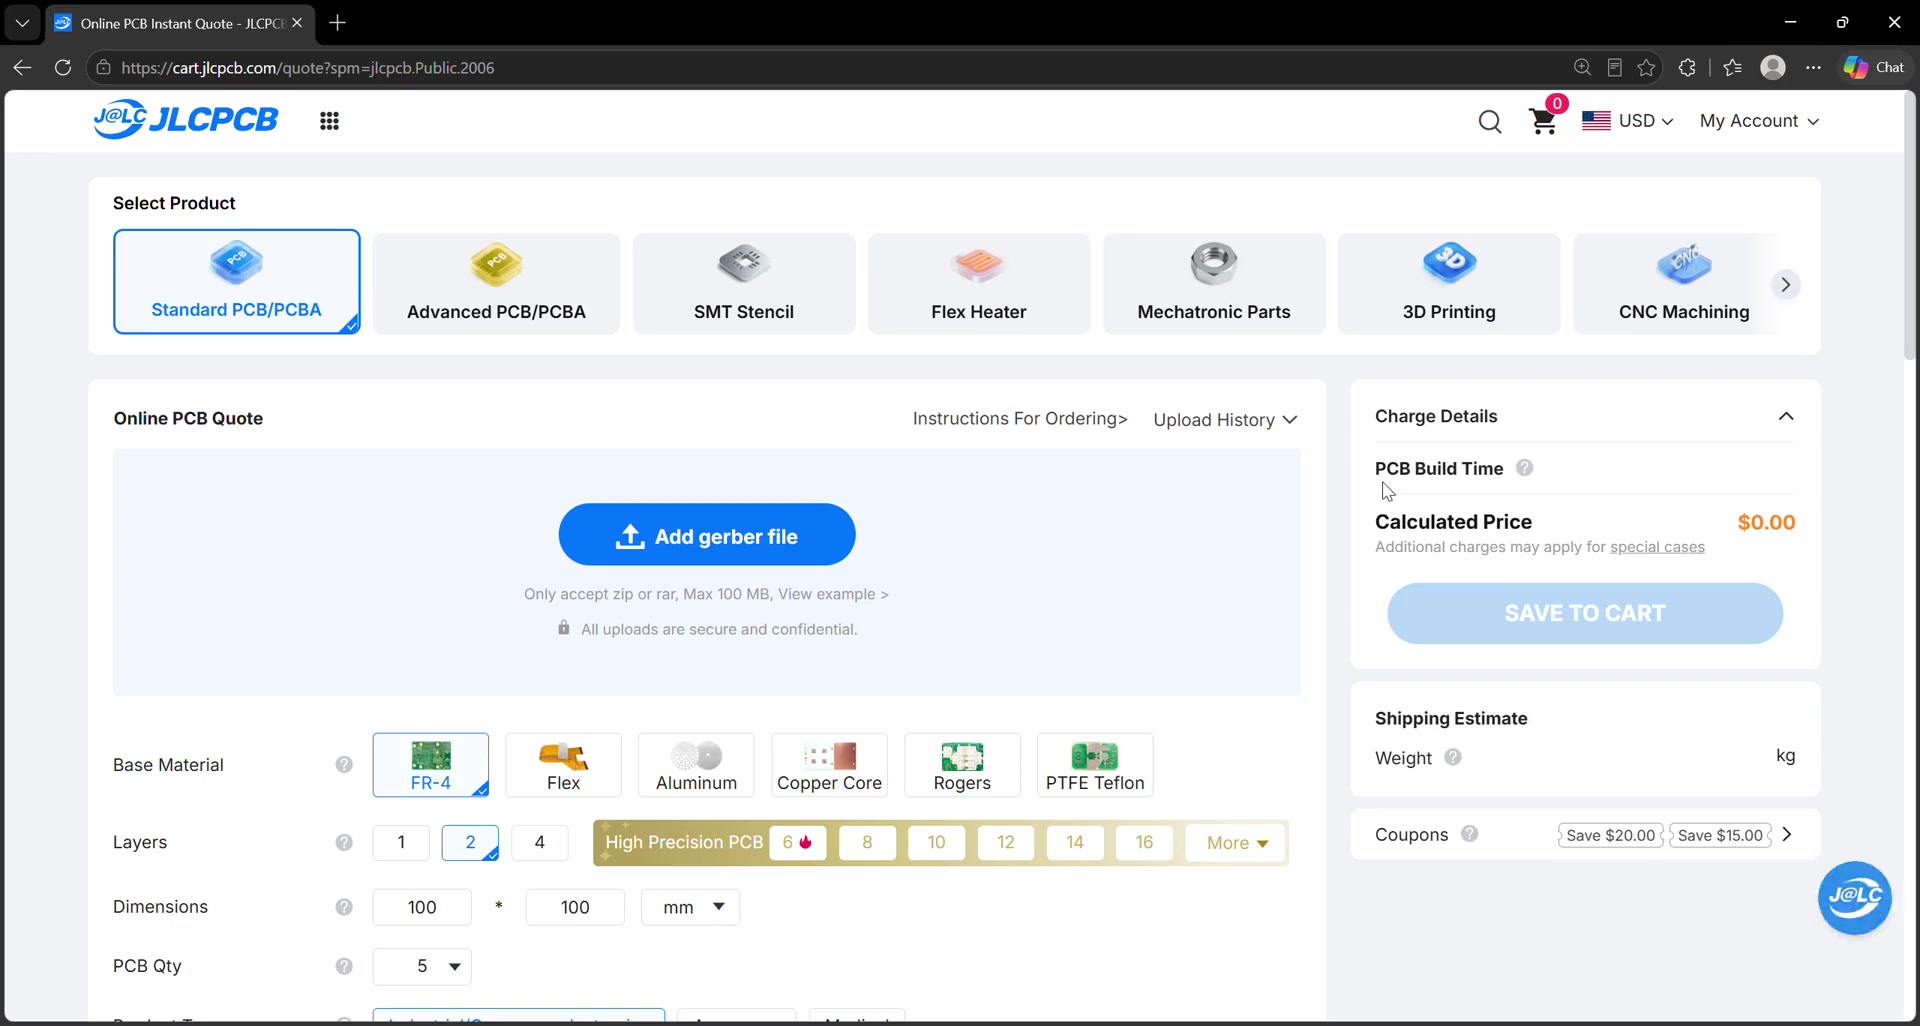Screen dimensions: 1920x1026
Task: Open the shopping cart
Action: tap(1543, 121)
